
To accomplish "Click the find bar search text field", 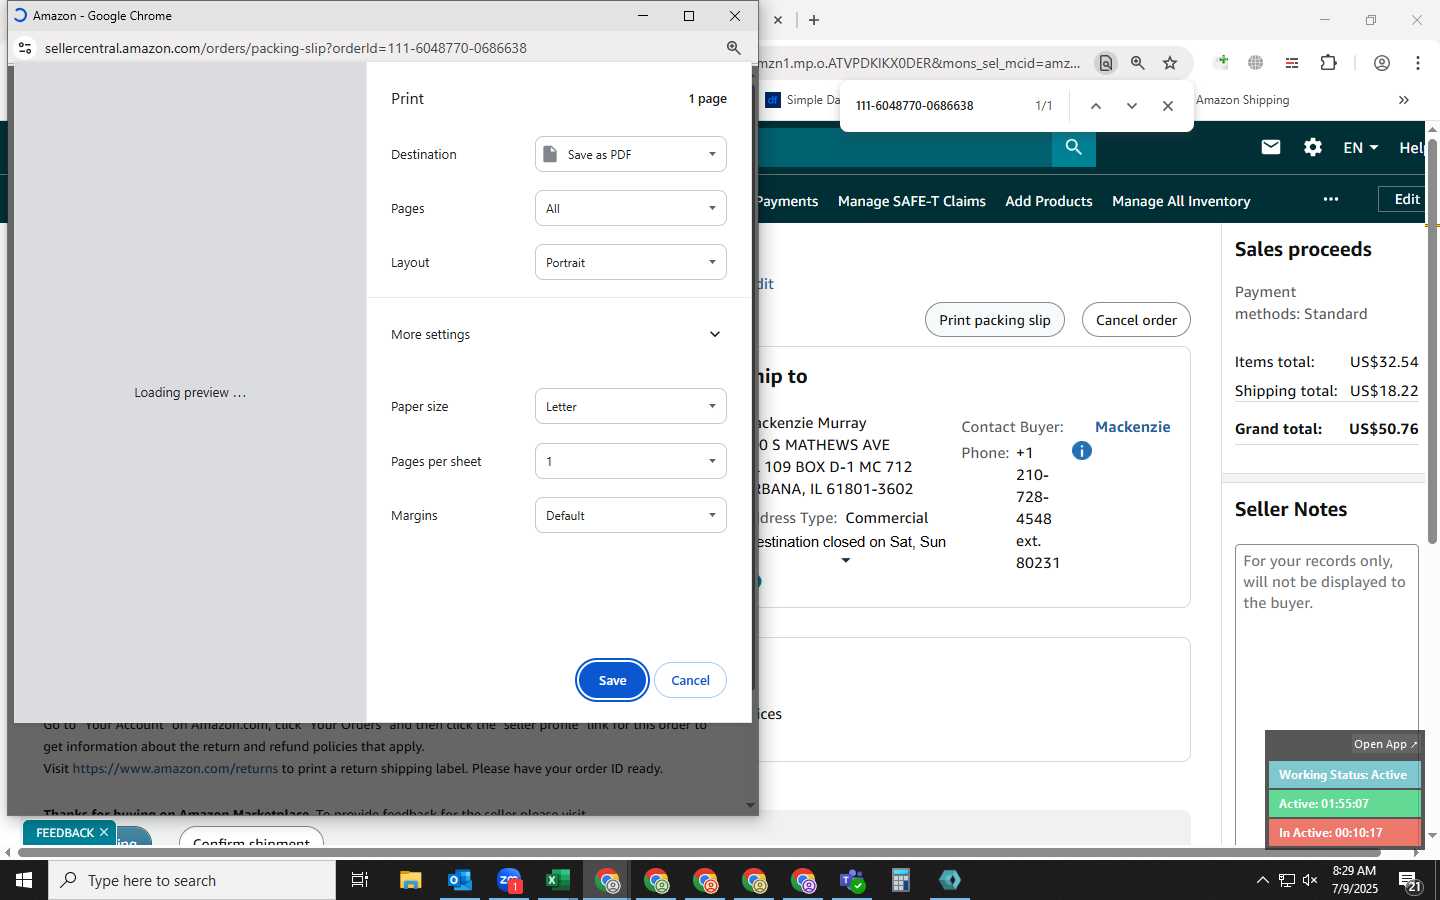I will click(x=935, y=105).
